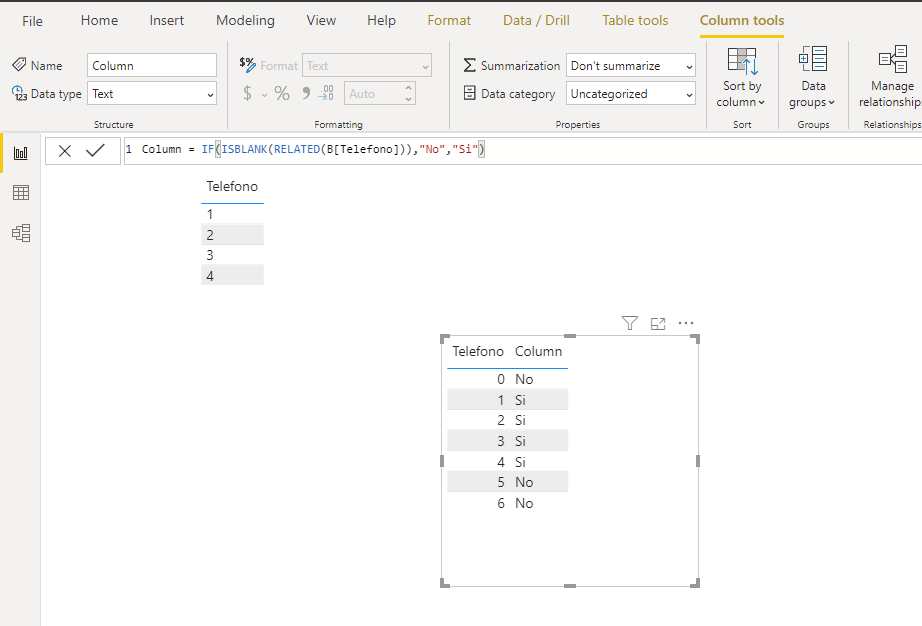Open the Summarization Don't summarize dropdown
Viewport: 922px width, 626px height.
[x=630, y=65]
